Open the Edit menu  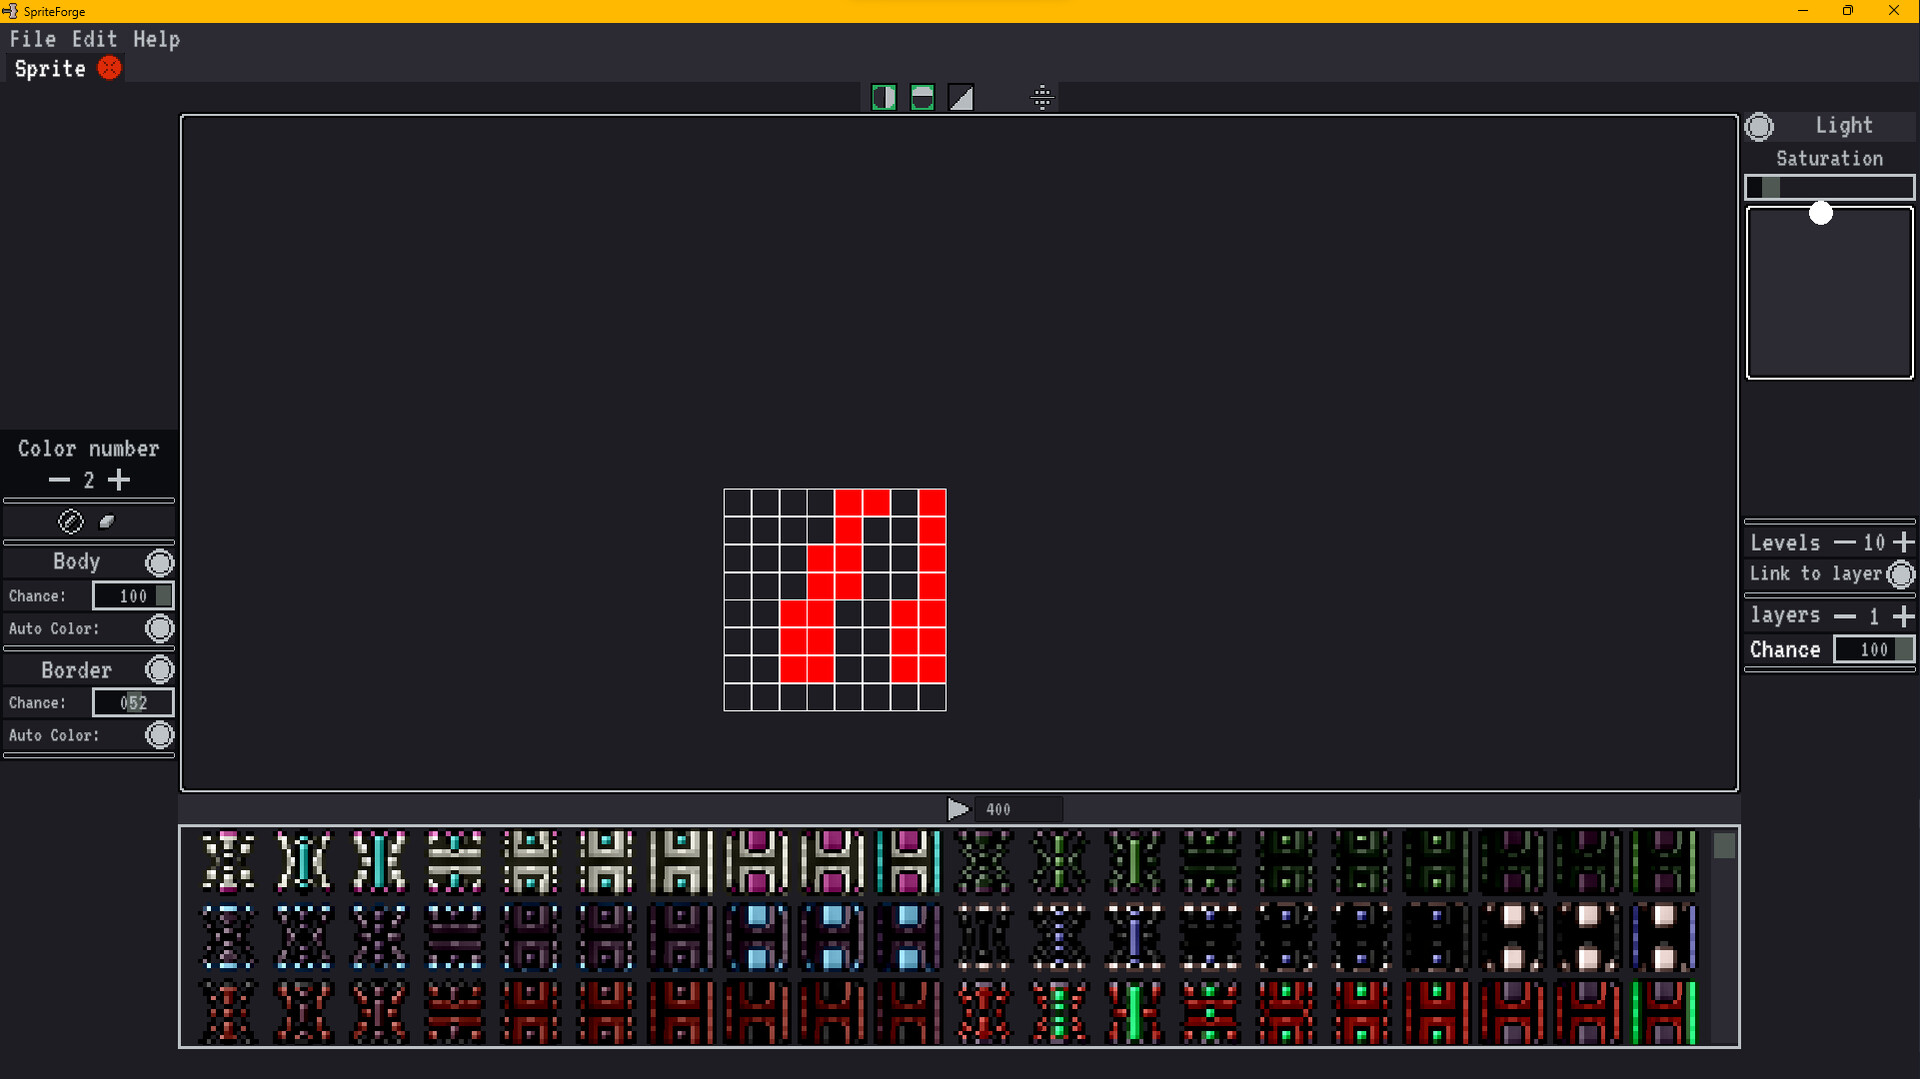94,39
